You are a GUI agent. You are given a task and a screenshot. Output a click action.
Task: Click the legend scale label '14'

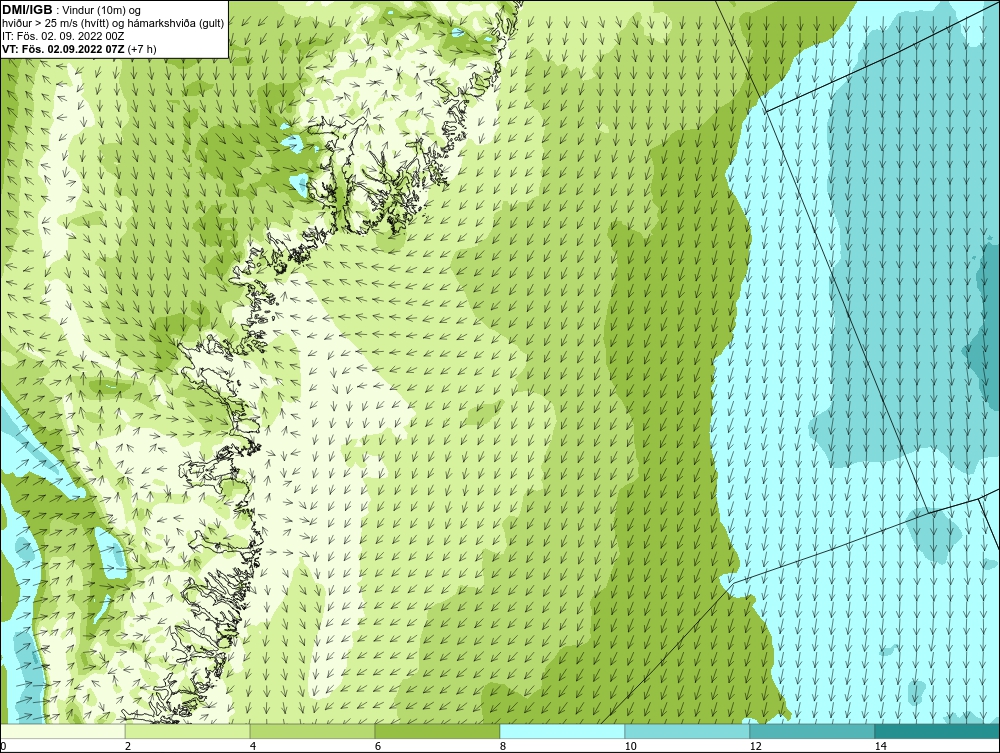tap(881, 746)
